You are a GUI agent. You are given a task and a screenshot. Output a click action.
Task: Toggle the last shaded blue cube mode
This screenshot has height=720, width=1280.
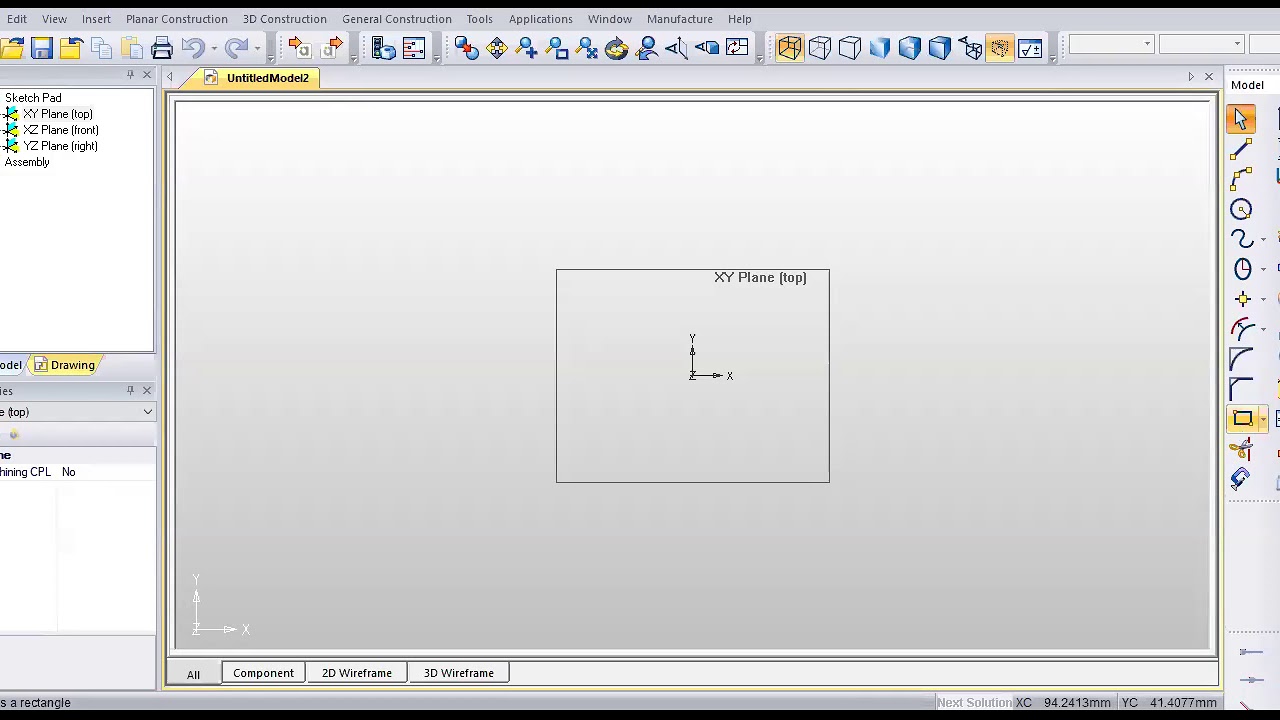pyautogui.click(x=940, y=48)
